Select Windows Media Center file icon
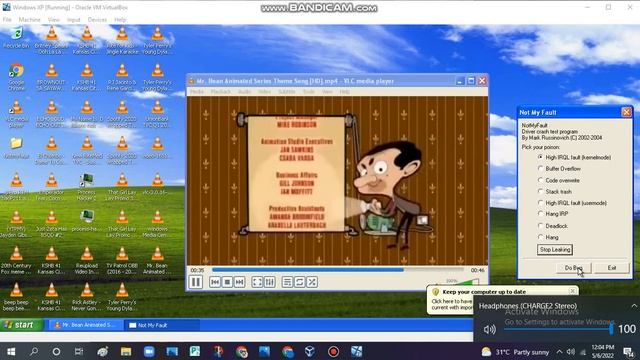Viewport: 640px width, 360px height. (x=157, y=224)
